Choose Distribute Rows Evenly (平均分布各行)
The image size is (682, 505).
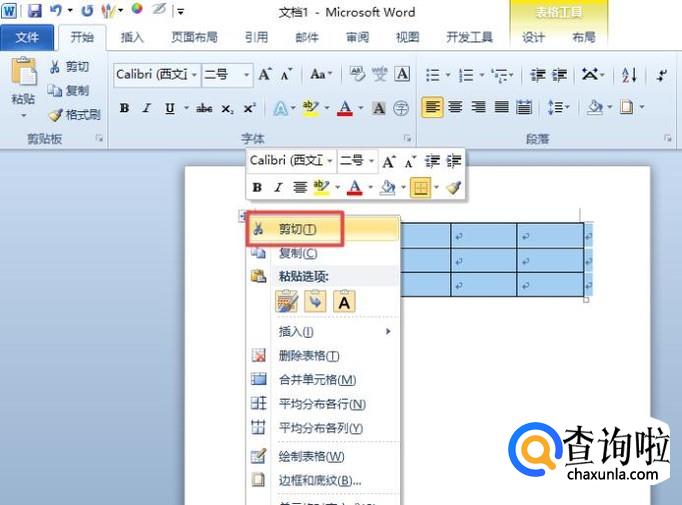[323, 404]
